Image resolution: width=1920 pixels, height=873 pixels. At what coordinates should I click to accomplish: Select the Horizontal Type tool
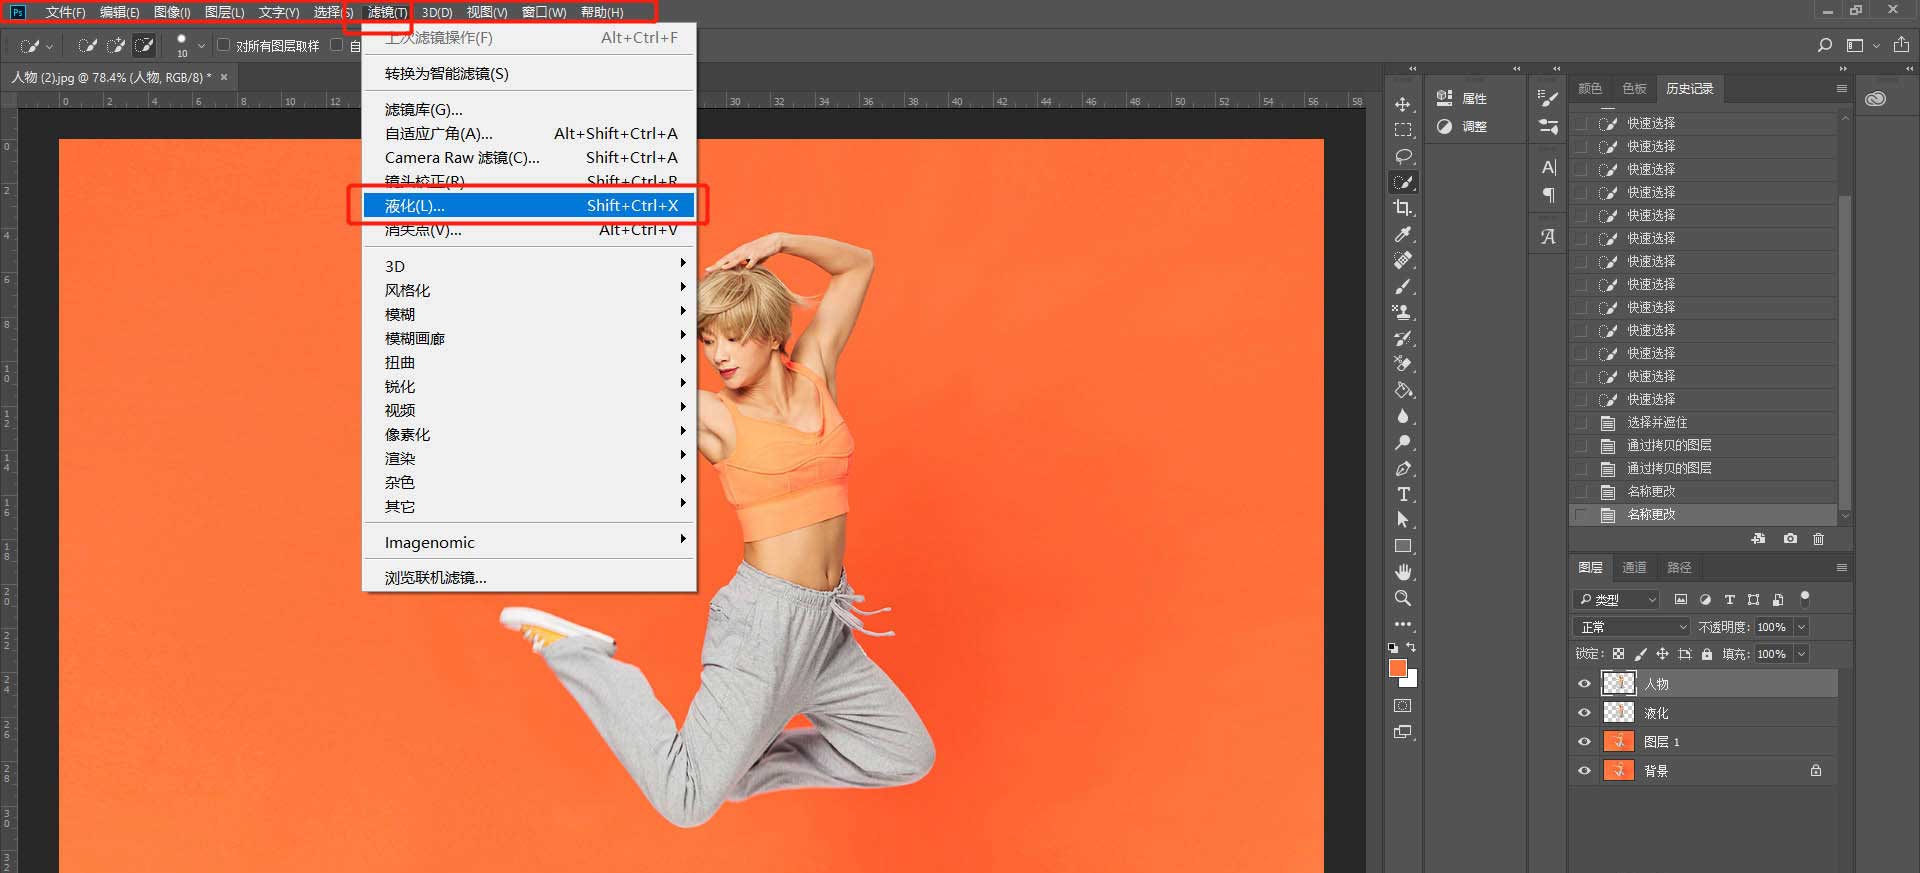click(x=1403, y=495)
